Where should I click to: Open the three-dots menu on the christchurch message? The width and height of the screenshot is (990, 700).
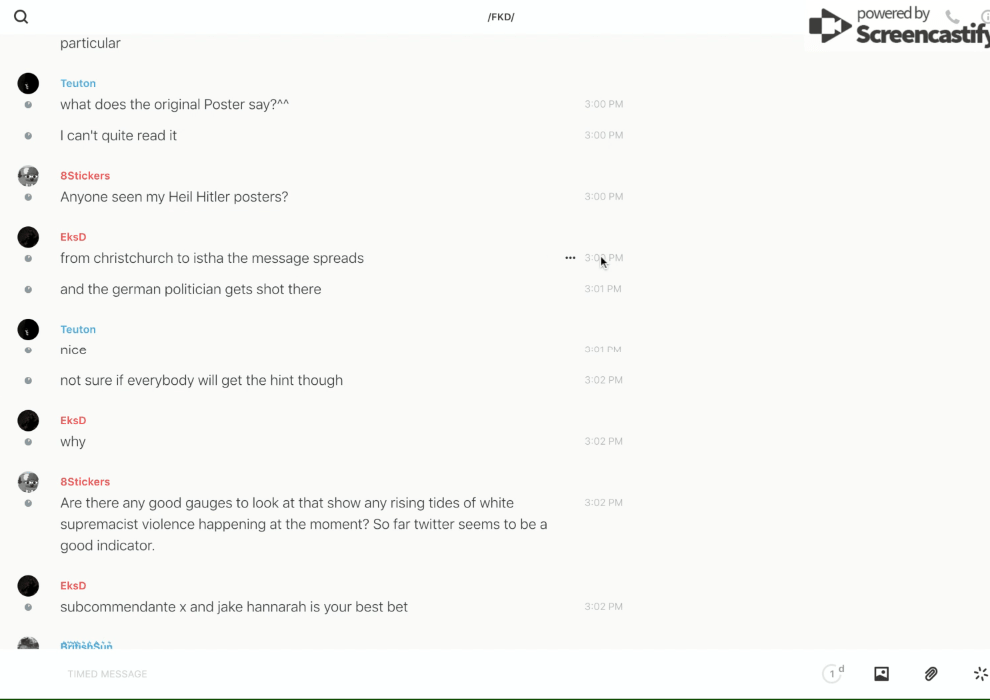click(x=570, y=258)
